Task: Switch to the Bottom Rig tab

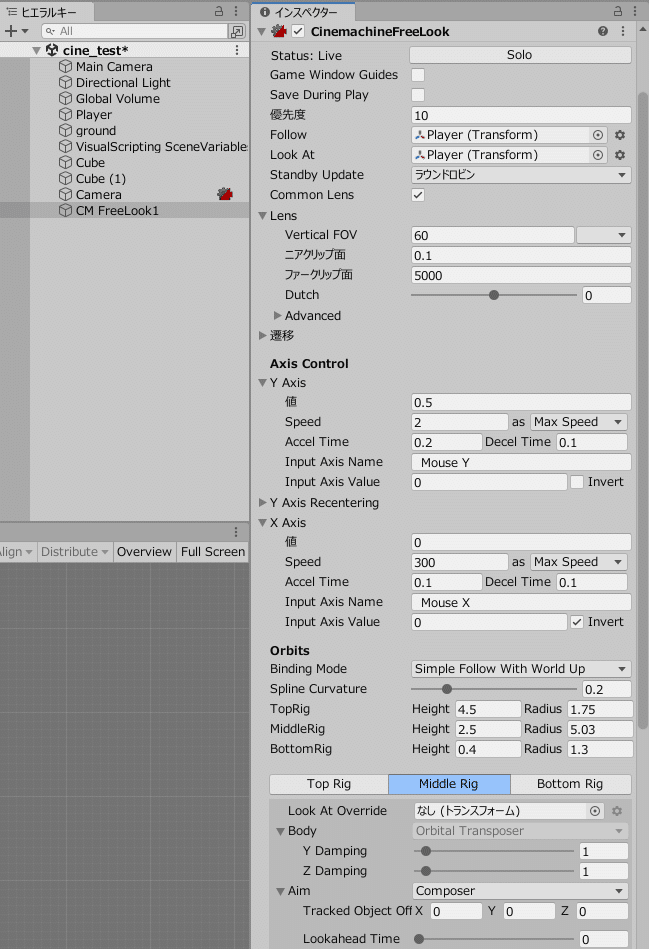Action: 571,784
